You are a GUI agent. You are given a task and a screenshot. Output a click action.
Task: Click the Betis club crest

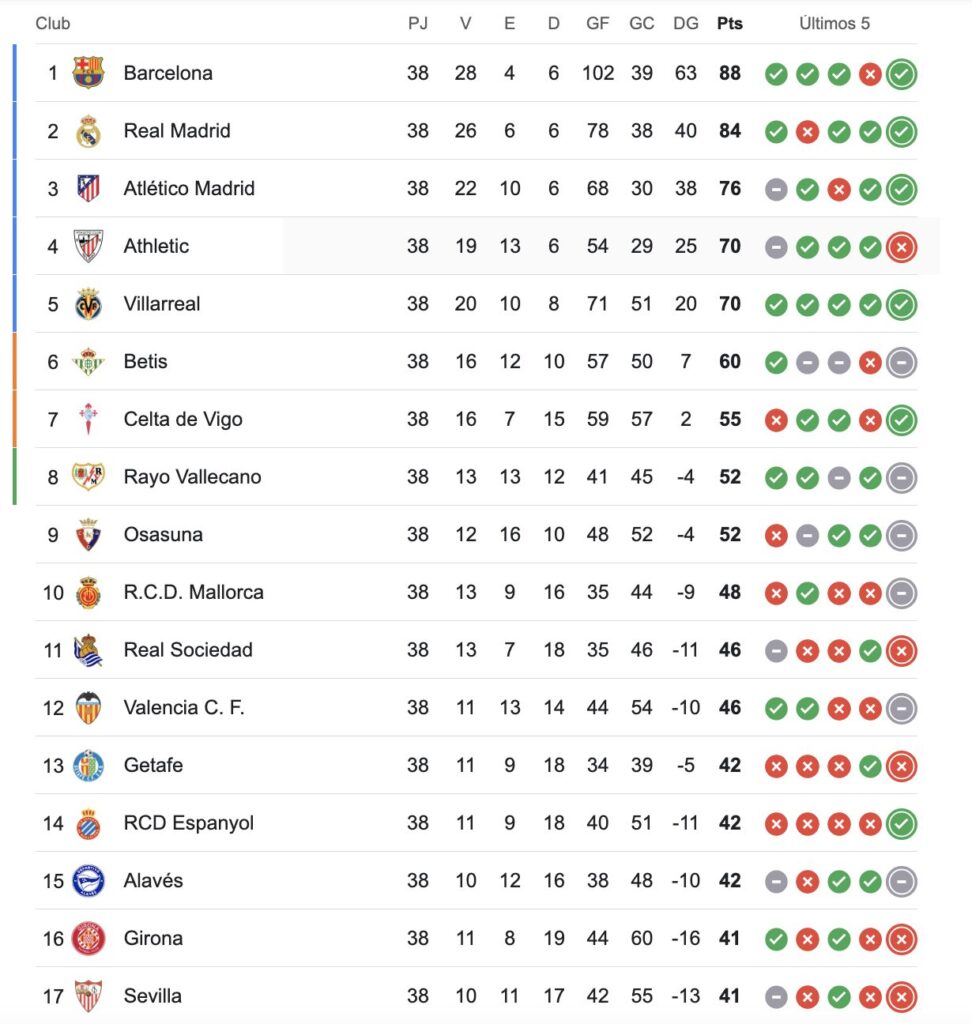click(88, 361)
